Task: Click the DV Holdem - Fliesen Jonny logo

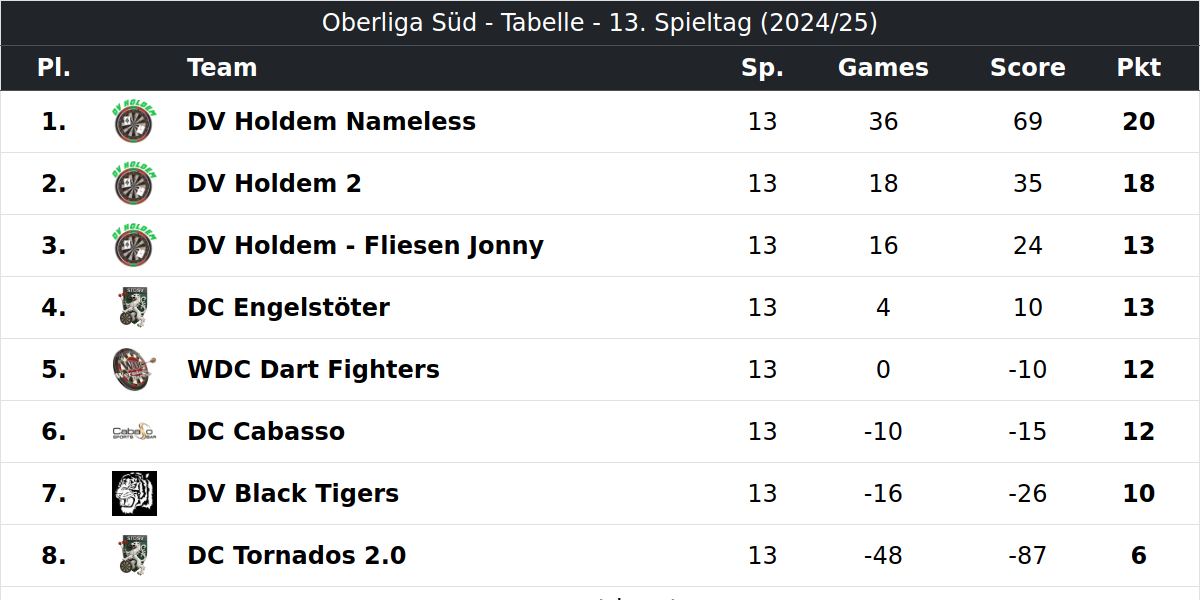Action: point(134,246)
